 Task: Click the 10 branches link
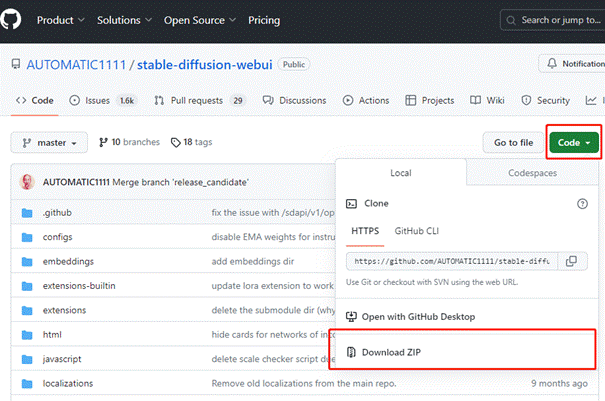pyautogui.click(x=129, y=143)
